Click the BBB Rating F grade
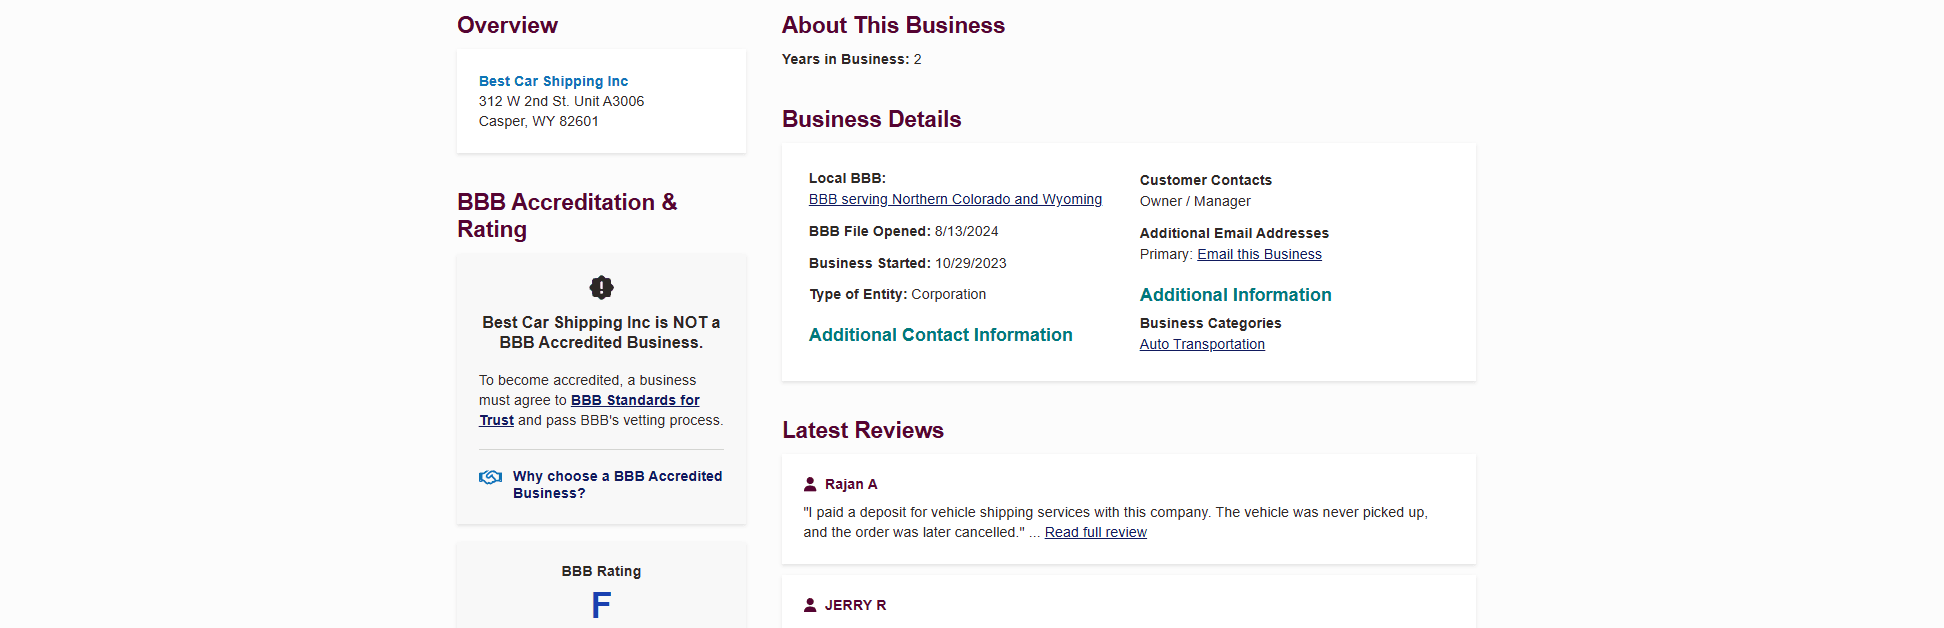The image size is (1944, 628). tap(601, 605)
